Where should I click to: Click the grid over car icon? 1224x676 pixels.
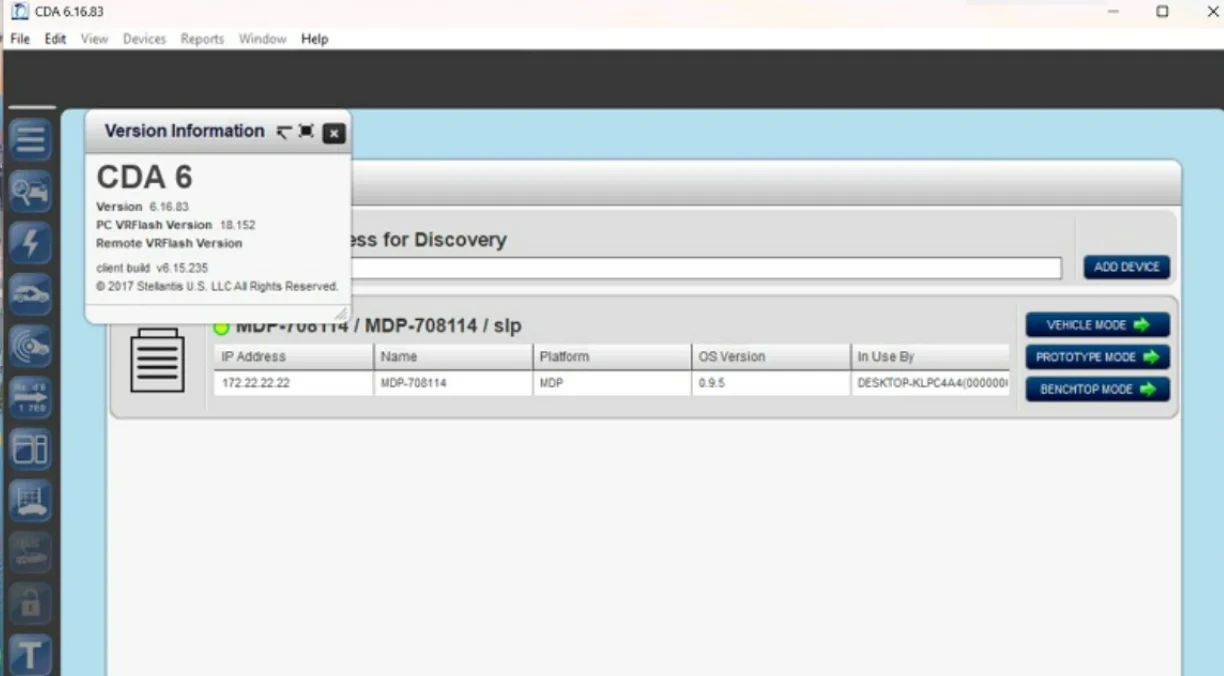pyautogui.click(x=30, y=500)
